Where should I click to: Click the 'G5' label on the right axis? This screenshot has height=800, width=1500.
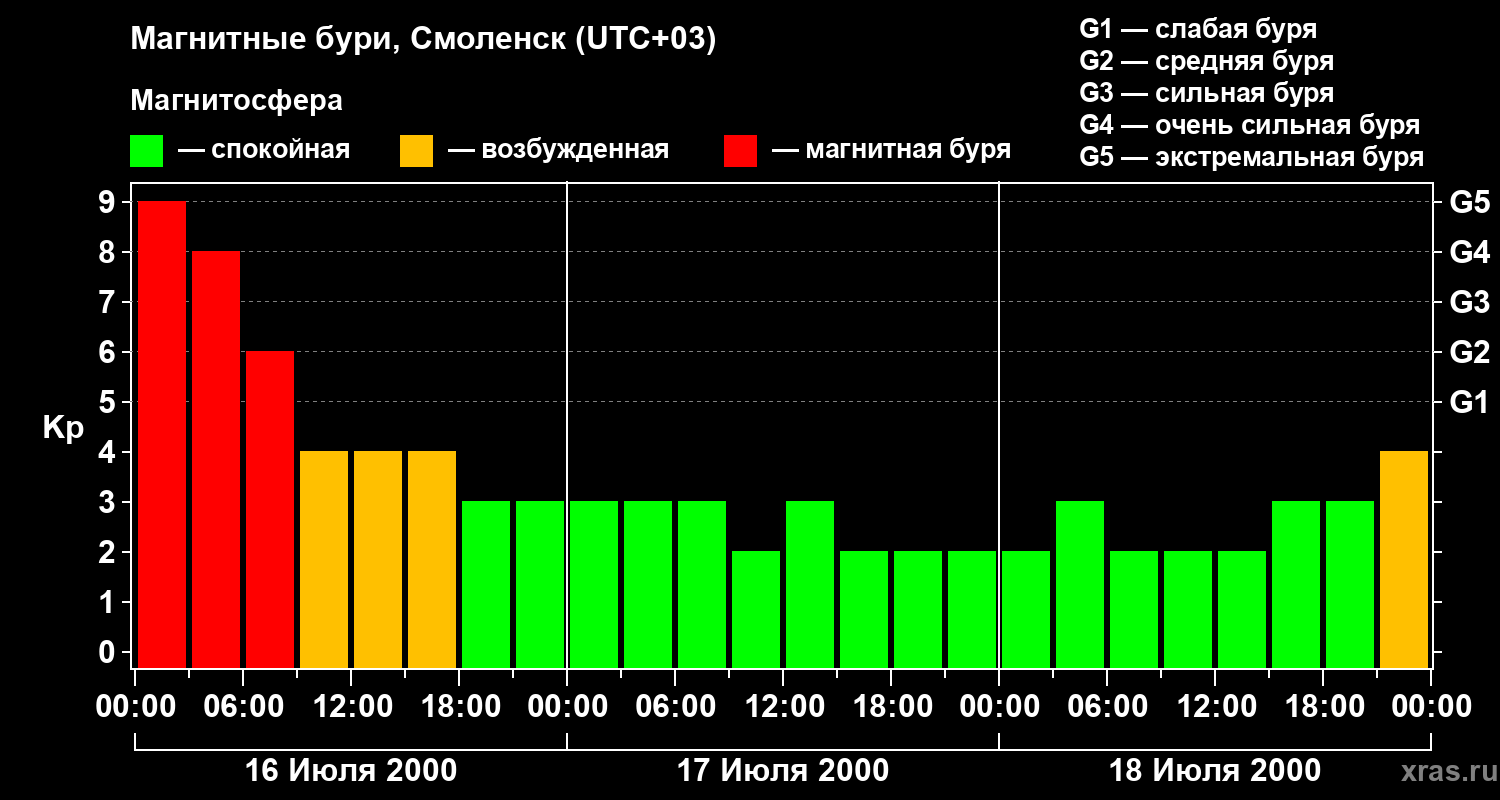pyautogui.click(x=1470, y=202)
